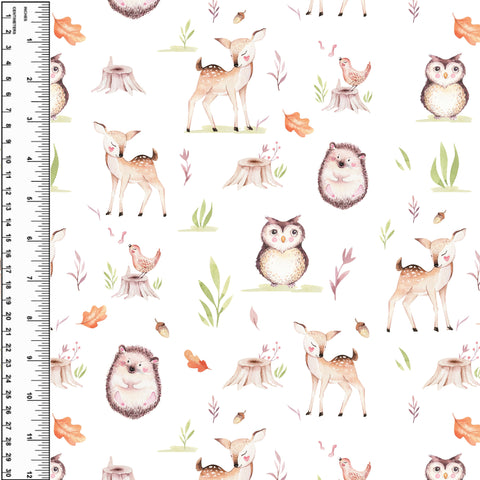Click the "15" centimeter mark on the ruler
Screen dimensions: 480x480
point(8,238)
